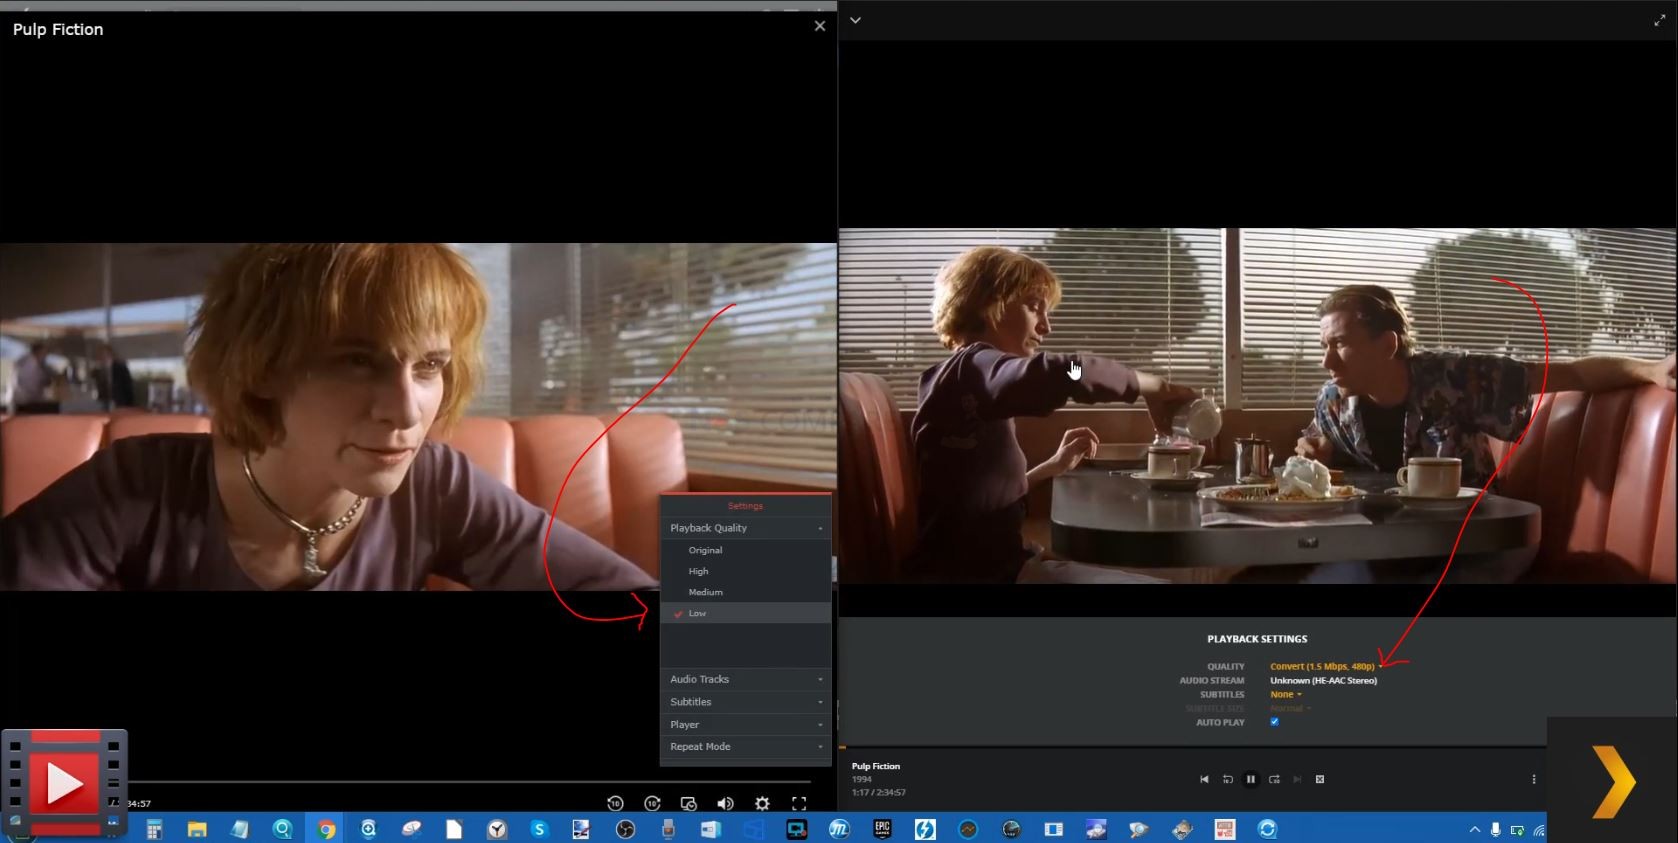1678x843 pixels.
Task: Open Plex more options menu
Action: pos(1533,779)
